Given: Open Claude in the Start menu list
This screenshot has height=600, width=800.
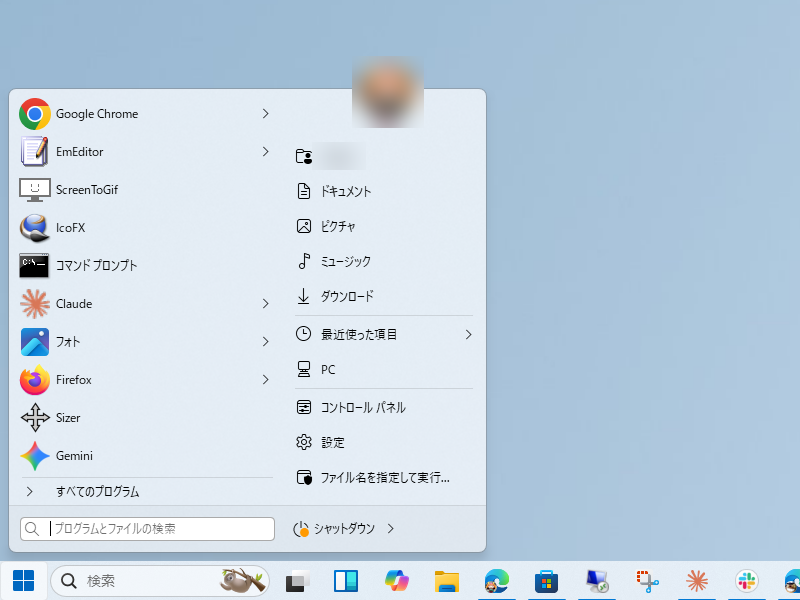Looking at the screenshot, I should [143, 304].
